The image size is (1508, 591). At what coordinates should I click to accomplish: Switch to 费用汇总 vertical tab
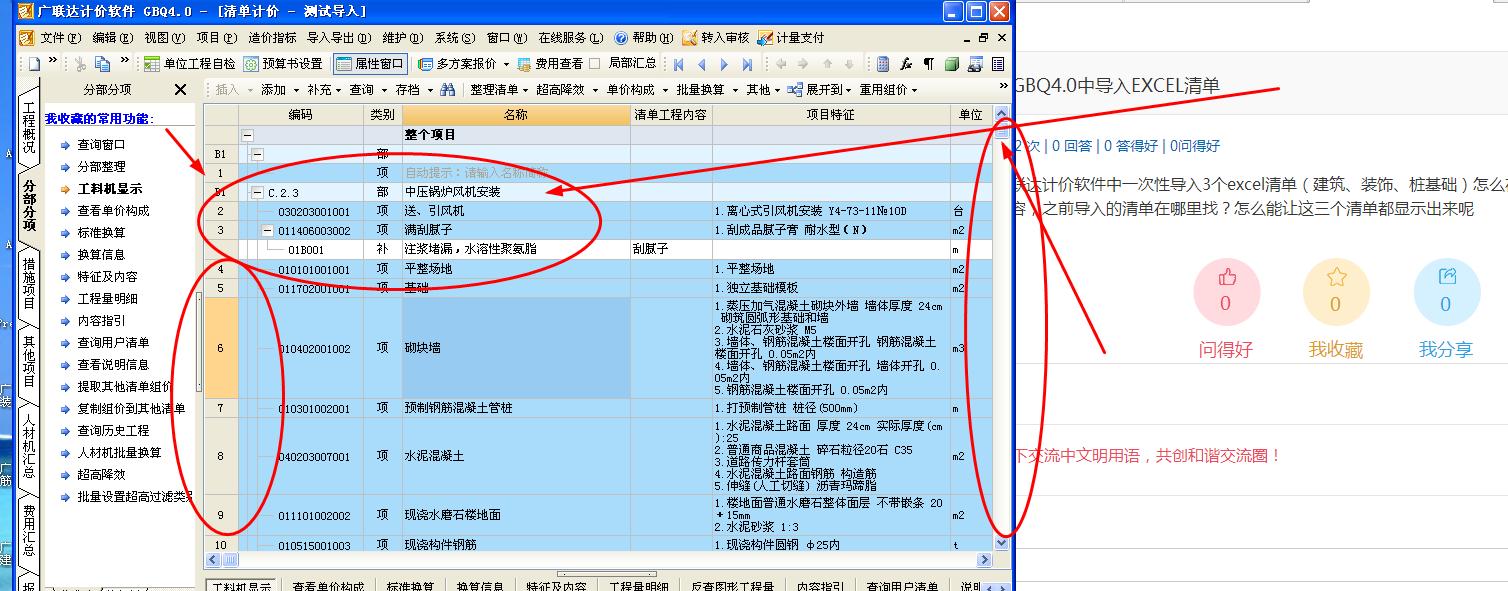(29, 529)
